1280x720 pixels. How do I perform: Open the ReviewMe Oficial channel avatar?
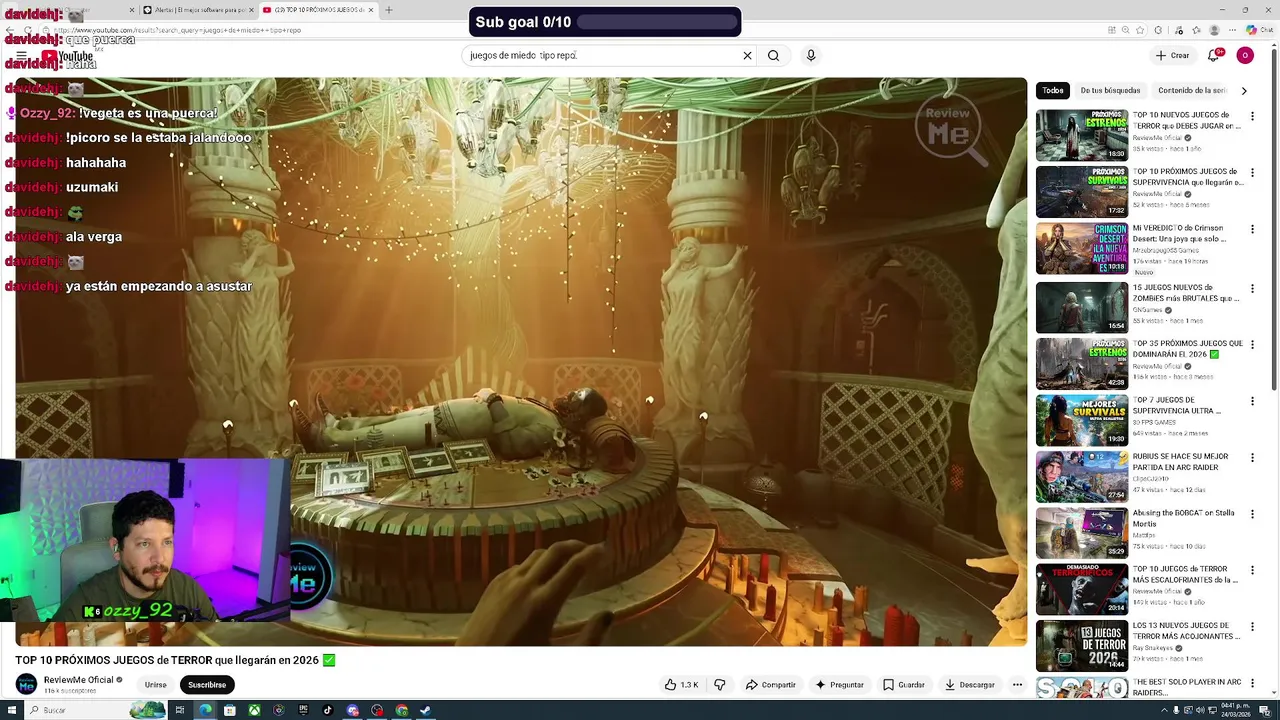click(x=26, y=685)
